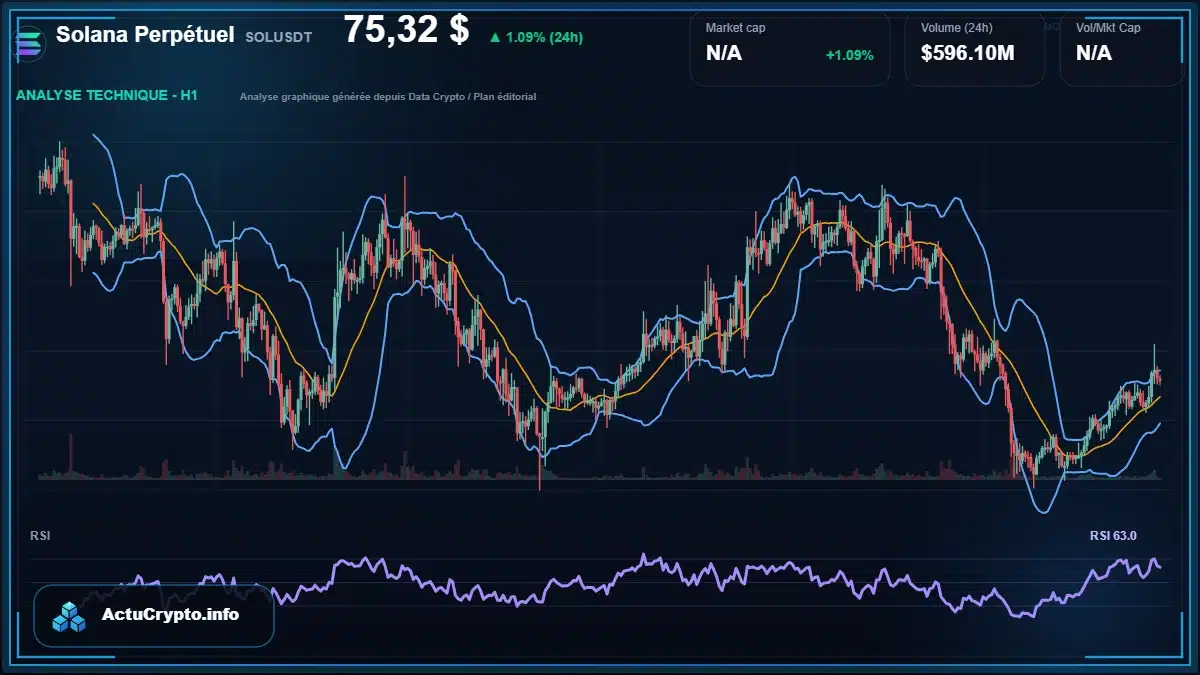
Task: Click the 1.09% (24h) change text
Action: [544, 38]
